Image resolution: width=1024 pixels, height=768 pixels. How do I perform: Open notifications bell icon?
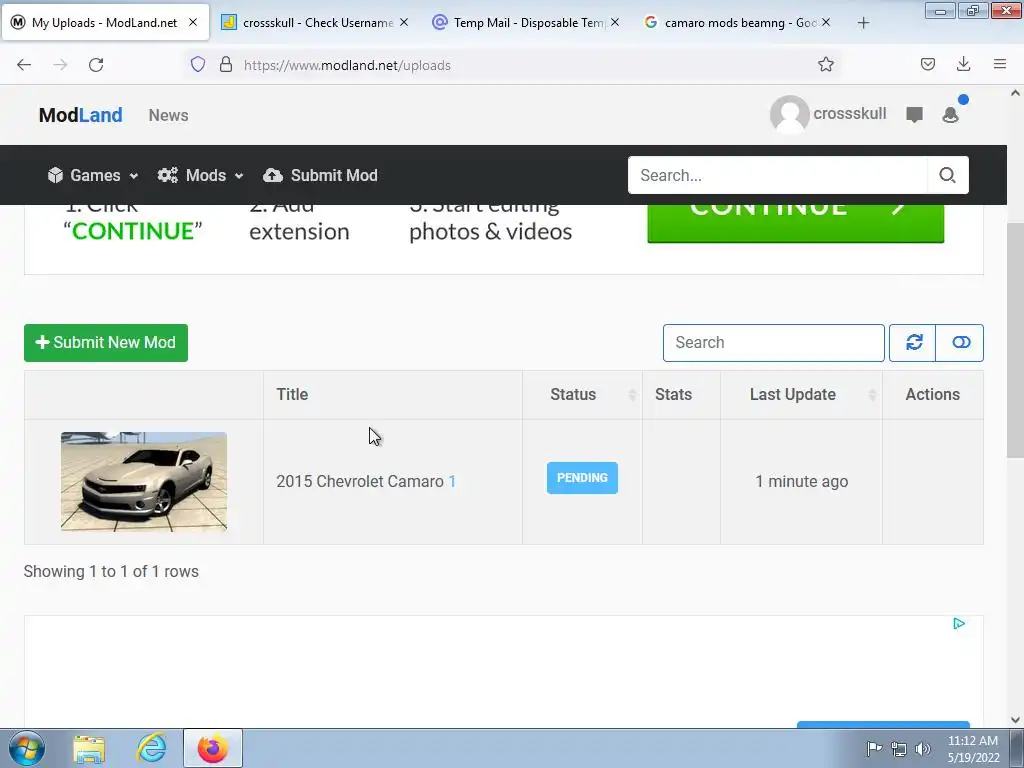pyautogui.click(x=951, y=115)
